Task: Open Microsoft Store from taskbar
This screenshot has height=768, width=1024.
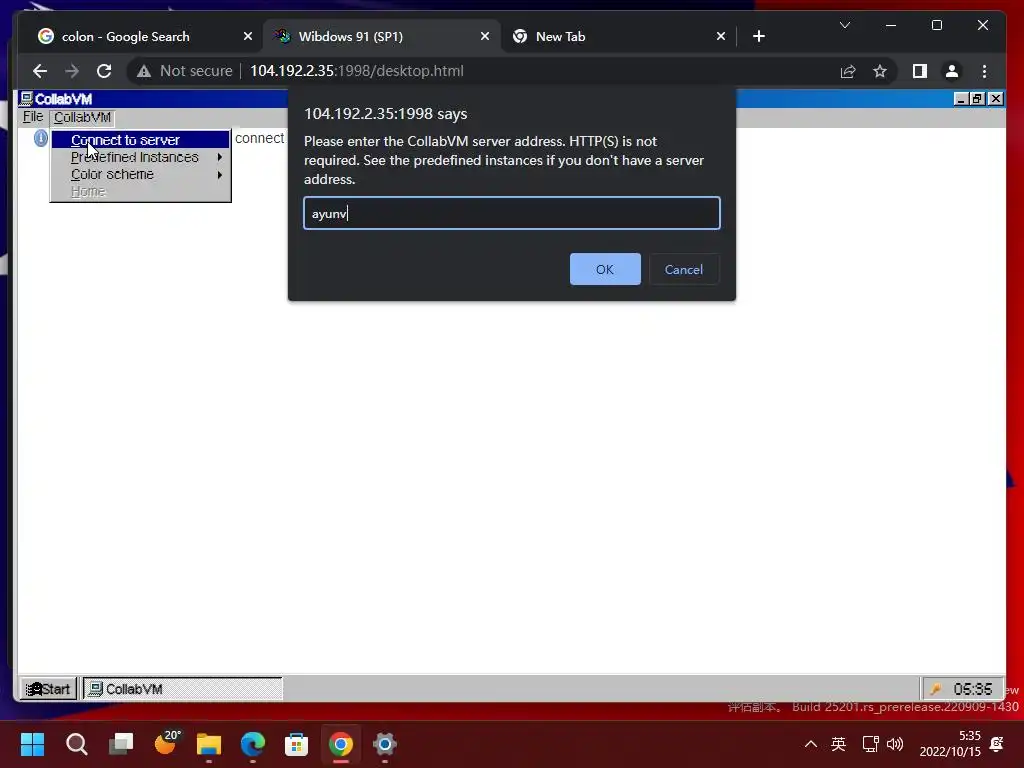Action: [x=296, y=744]
